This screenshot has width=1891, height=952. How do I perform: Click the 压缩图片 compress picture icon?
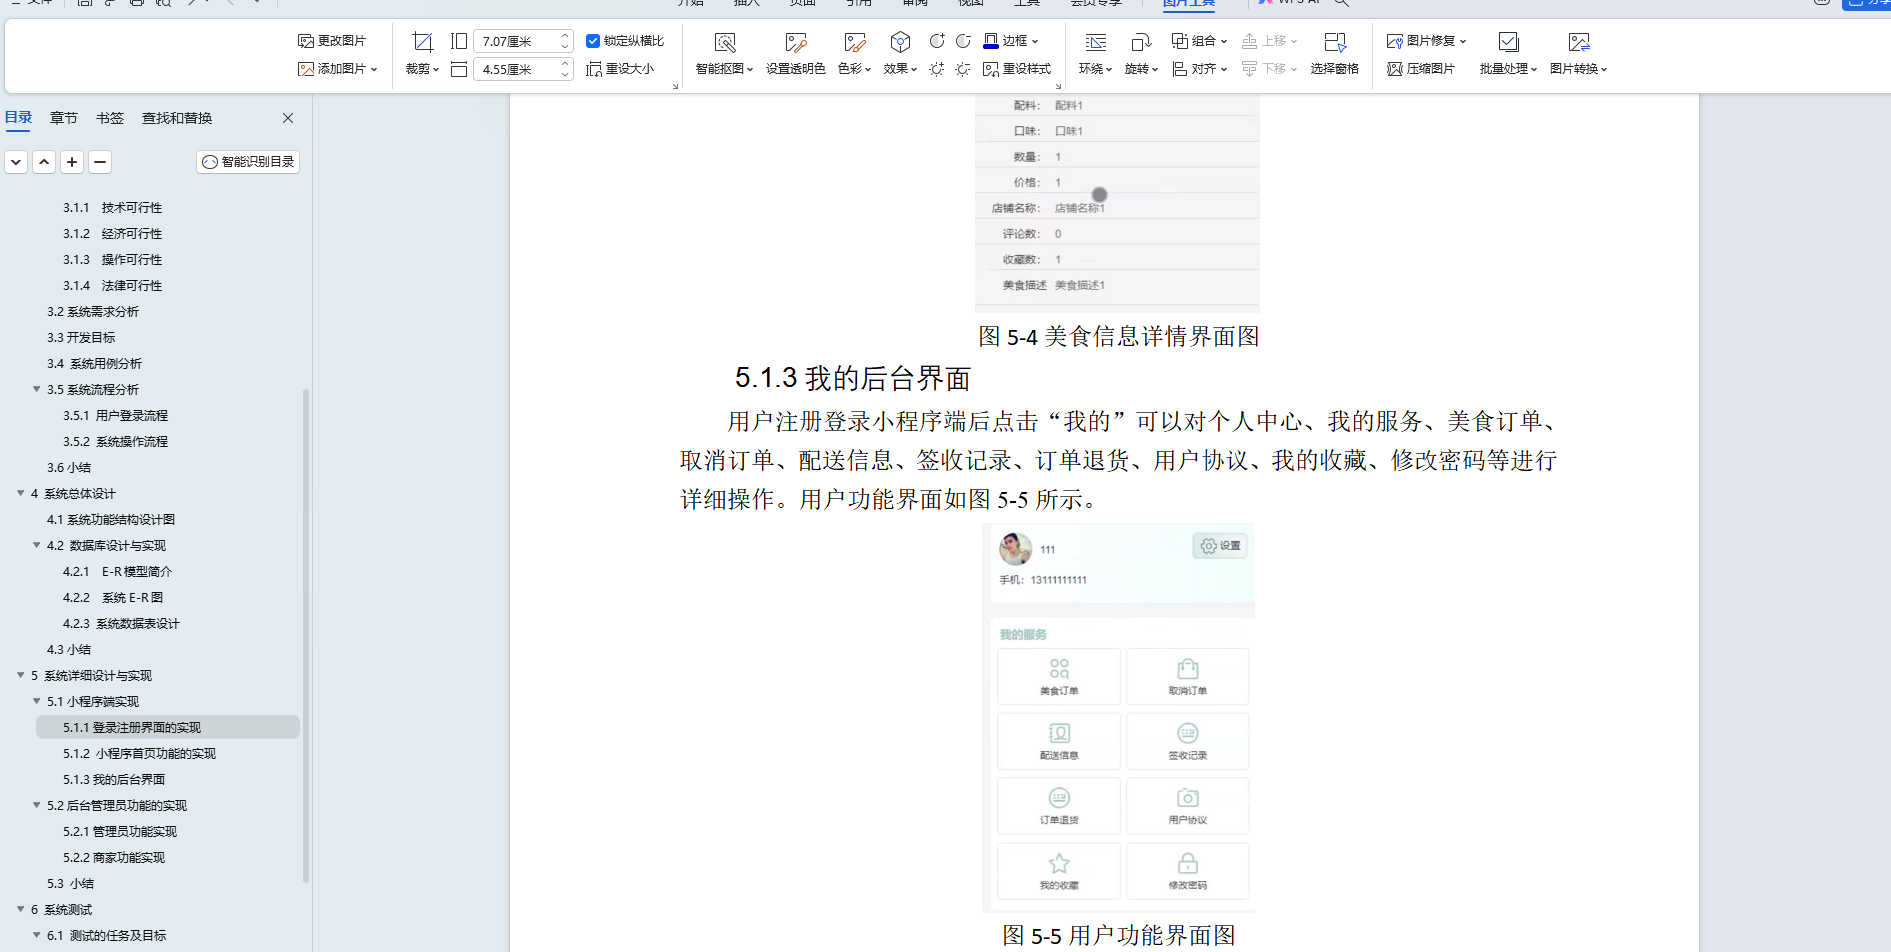pos(1395,69)
